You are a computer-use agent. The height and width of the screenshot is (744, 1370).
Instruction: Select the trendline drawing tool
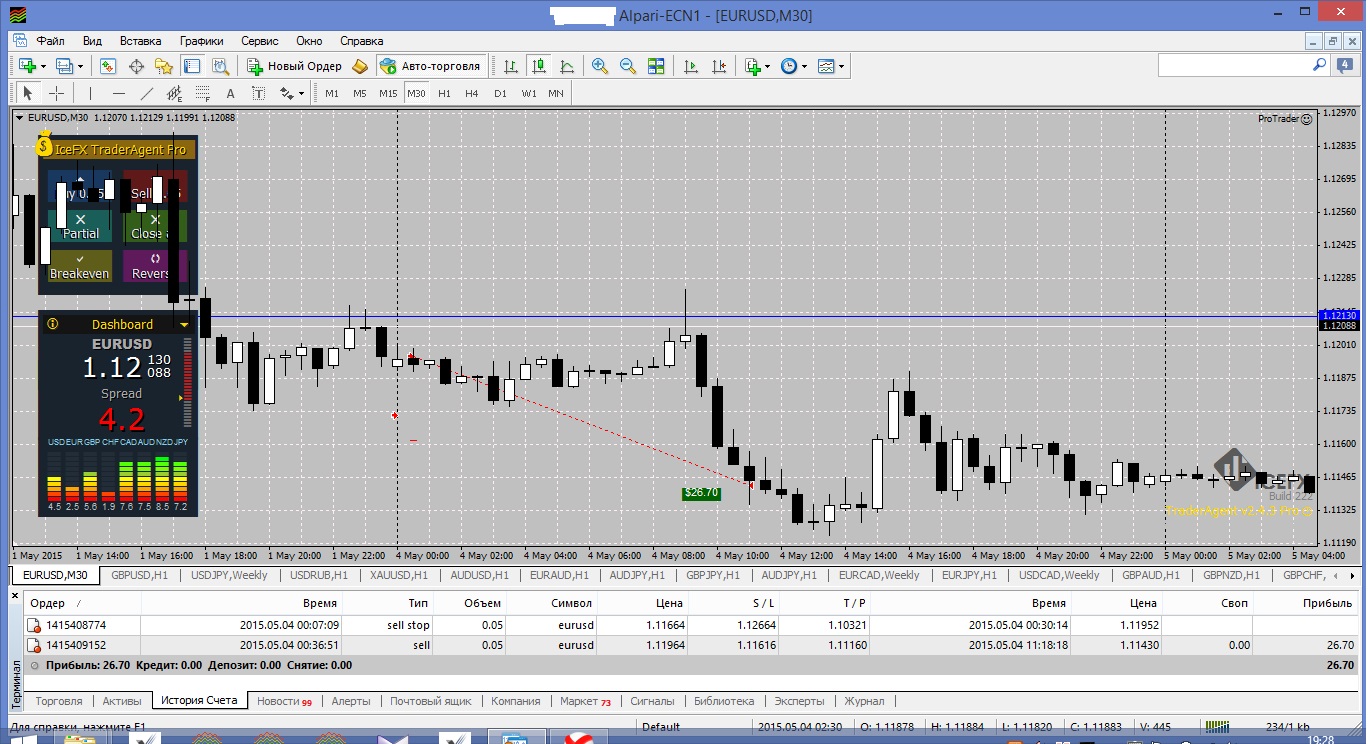(147, 93)
